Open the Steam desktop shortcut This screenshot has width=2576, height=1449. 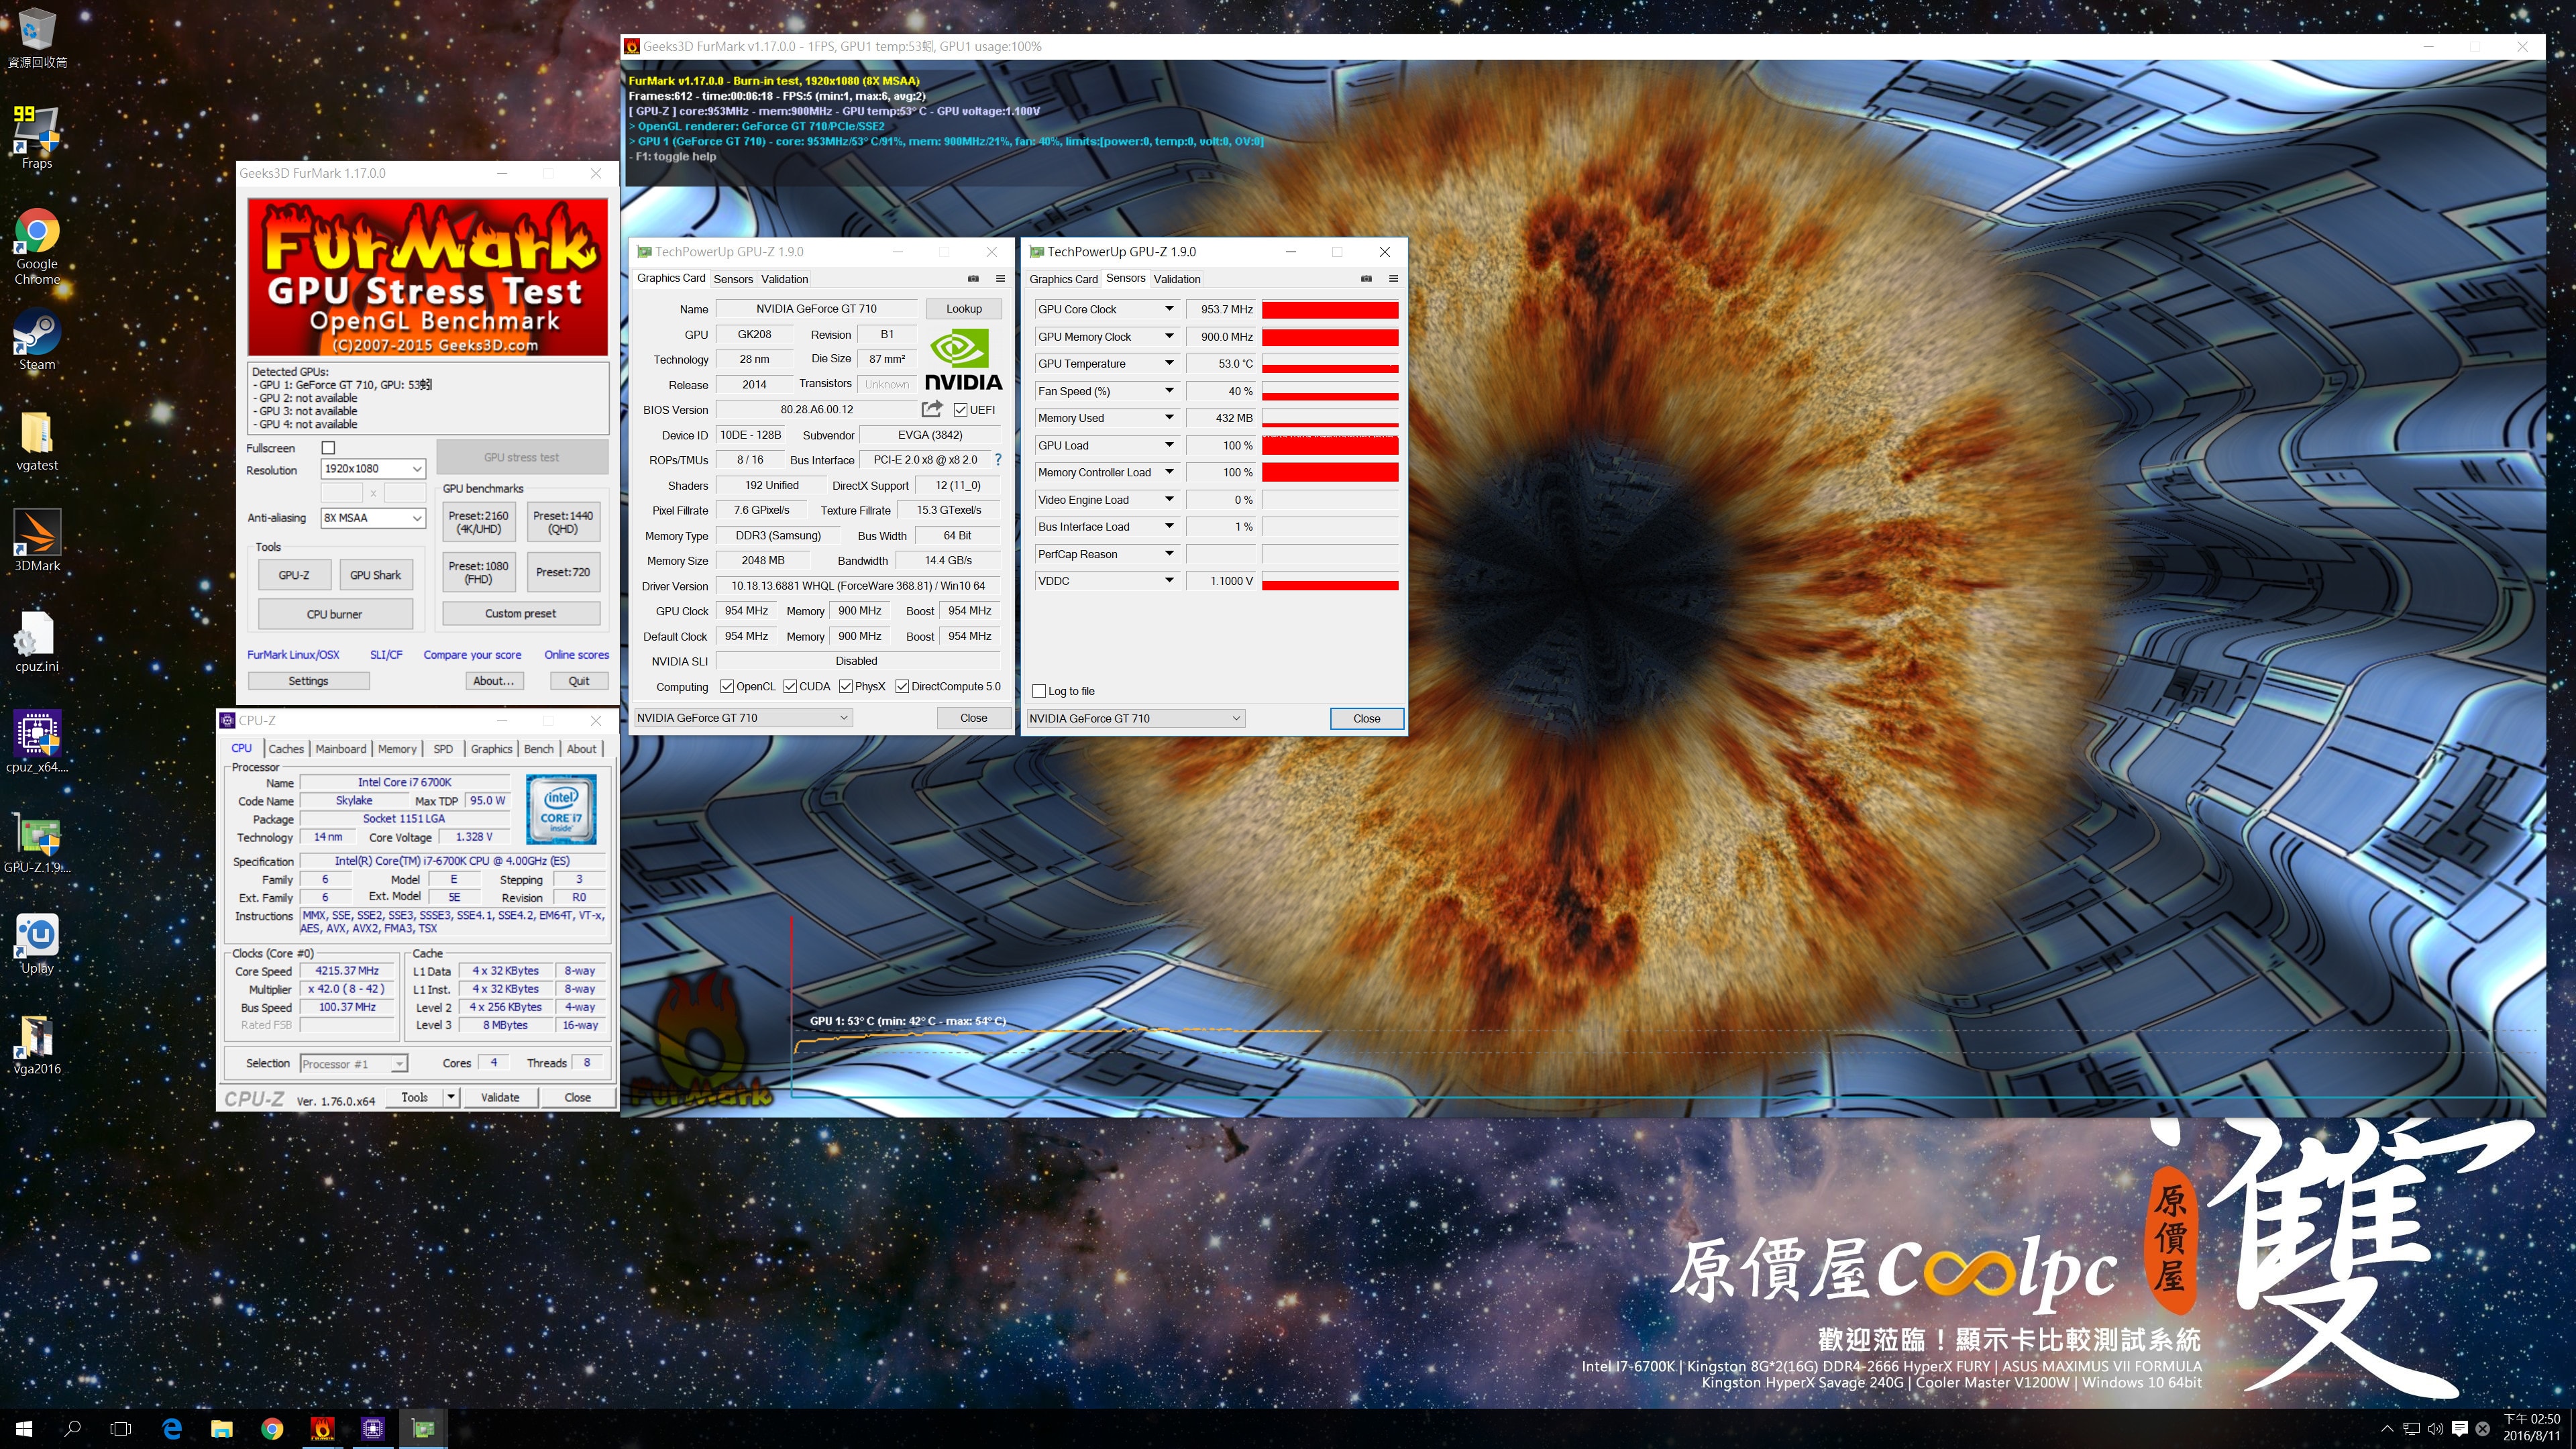coord(37,340)
